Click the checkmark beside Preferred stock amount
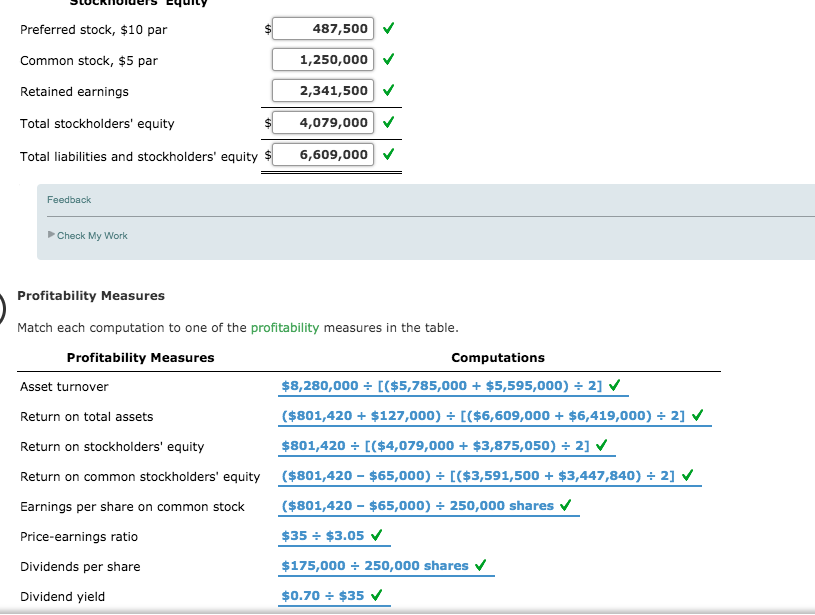This screenshot has width=815, height=615. tap(388, 29)
